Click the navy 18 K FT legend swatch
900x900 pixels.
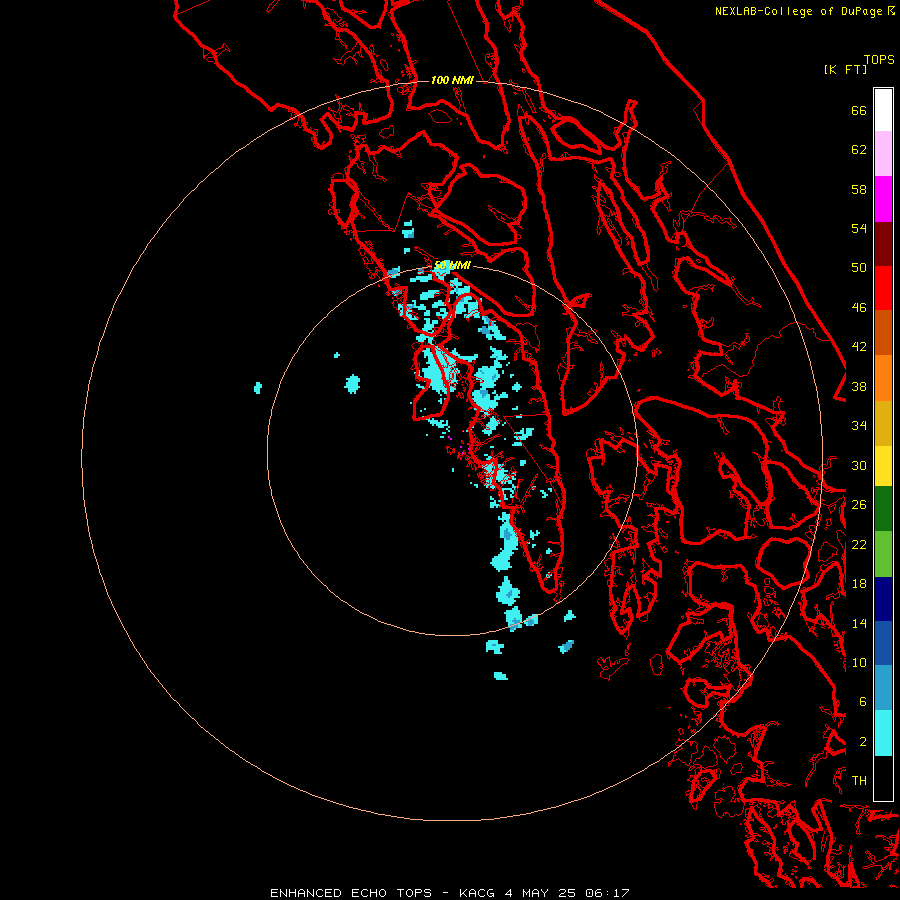tap(883, 599)
